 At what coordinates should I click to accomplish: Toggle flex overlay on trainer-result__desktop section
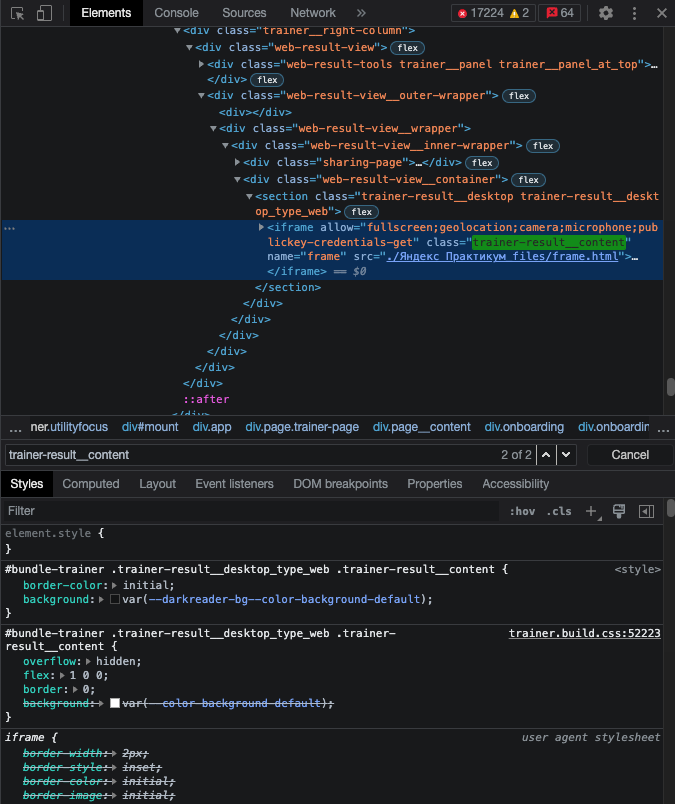tap(360, 211)
